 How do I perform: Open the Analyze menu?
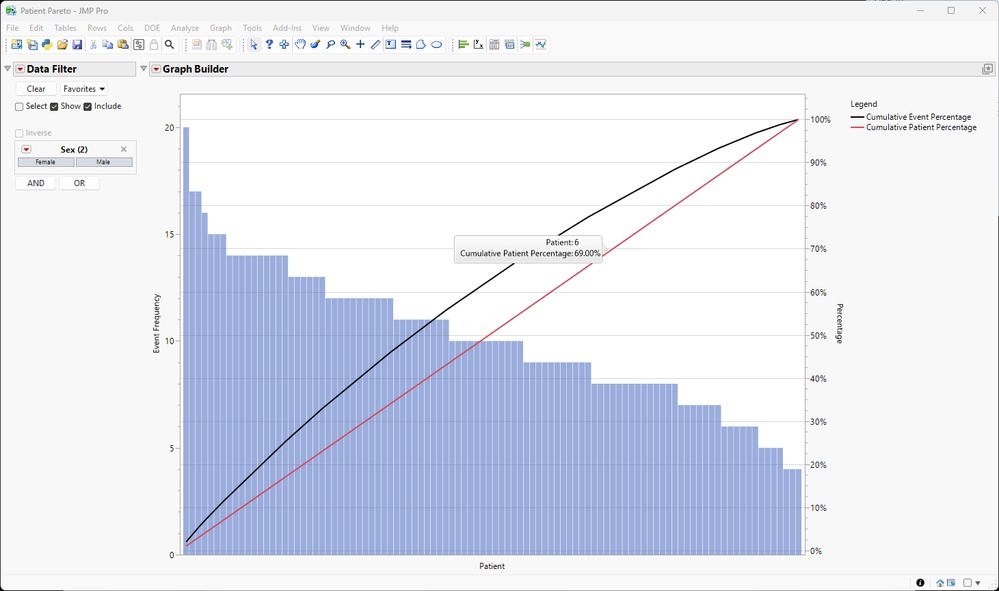click(x=184, y=28)
